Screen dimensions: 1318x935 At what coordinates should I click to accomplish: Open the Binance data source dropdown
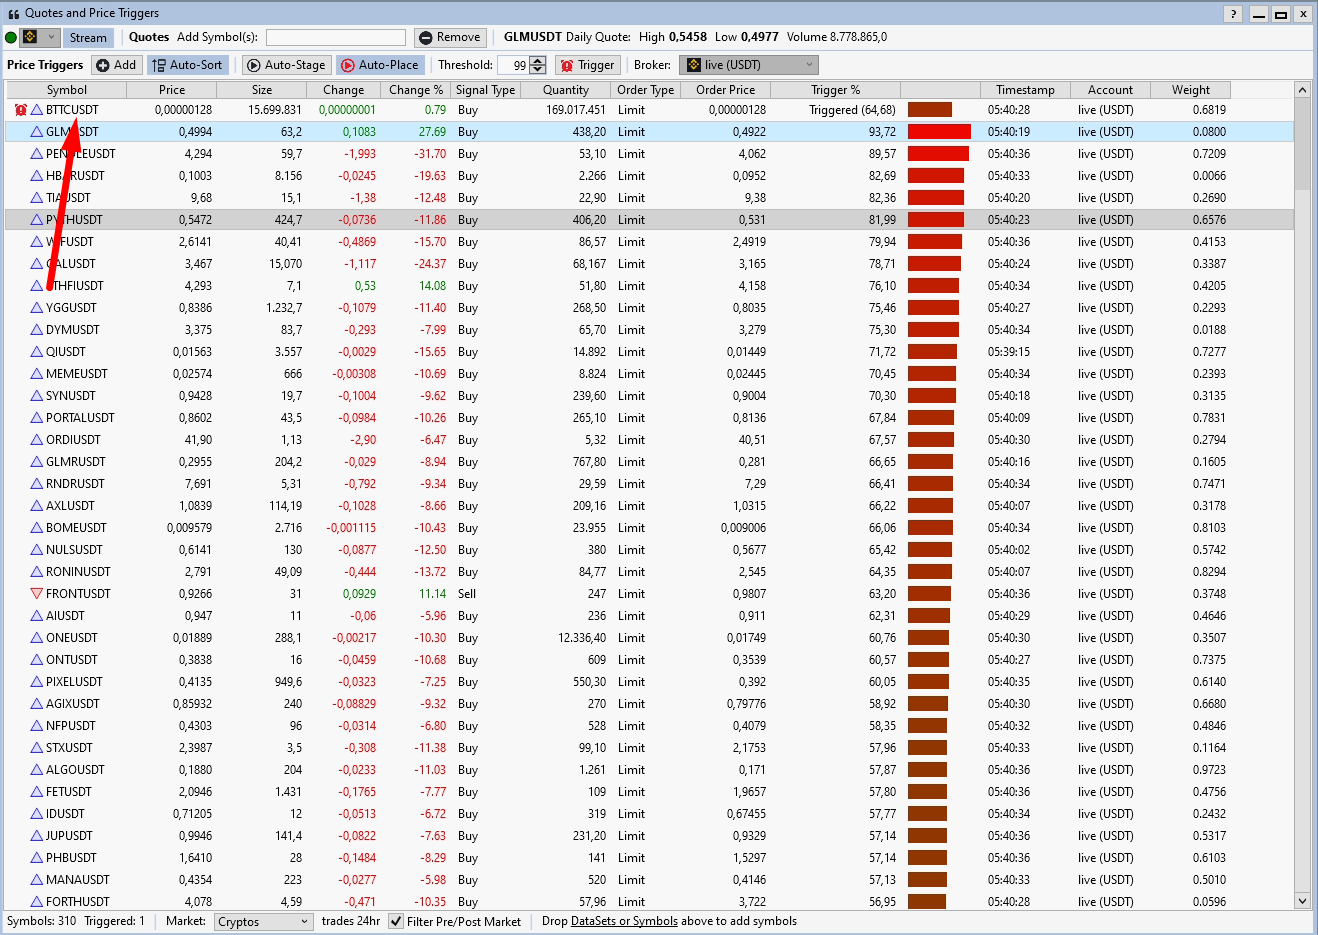coord(40,38)
